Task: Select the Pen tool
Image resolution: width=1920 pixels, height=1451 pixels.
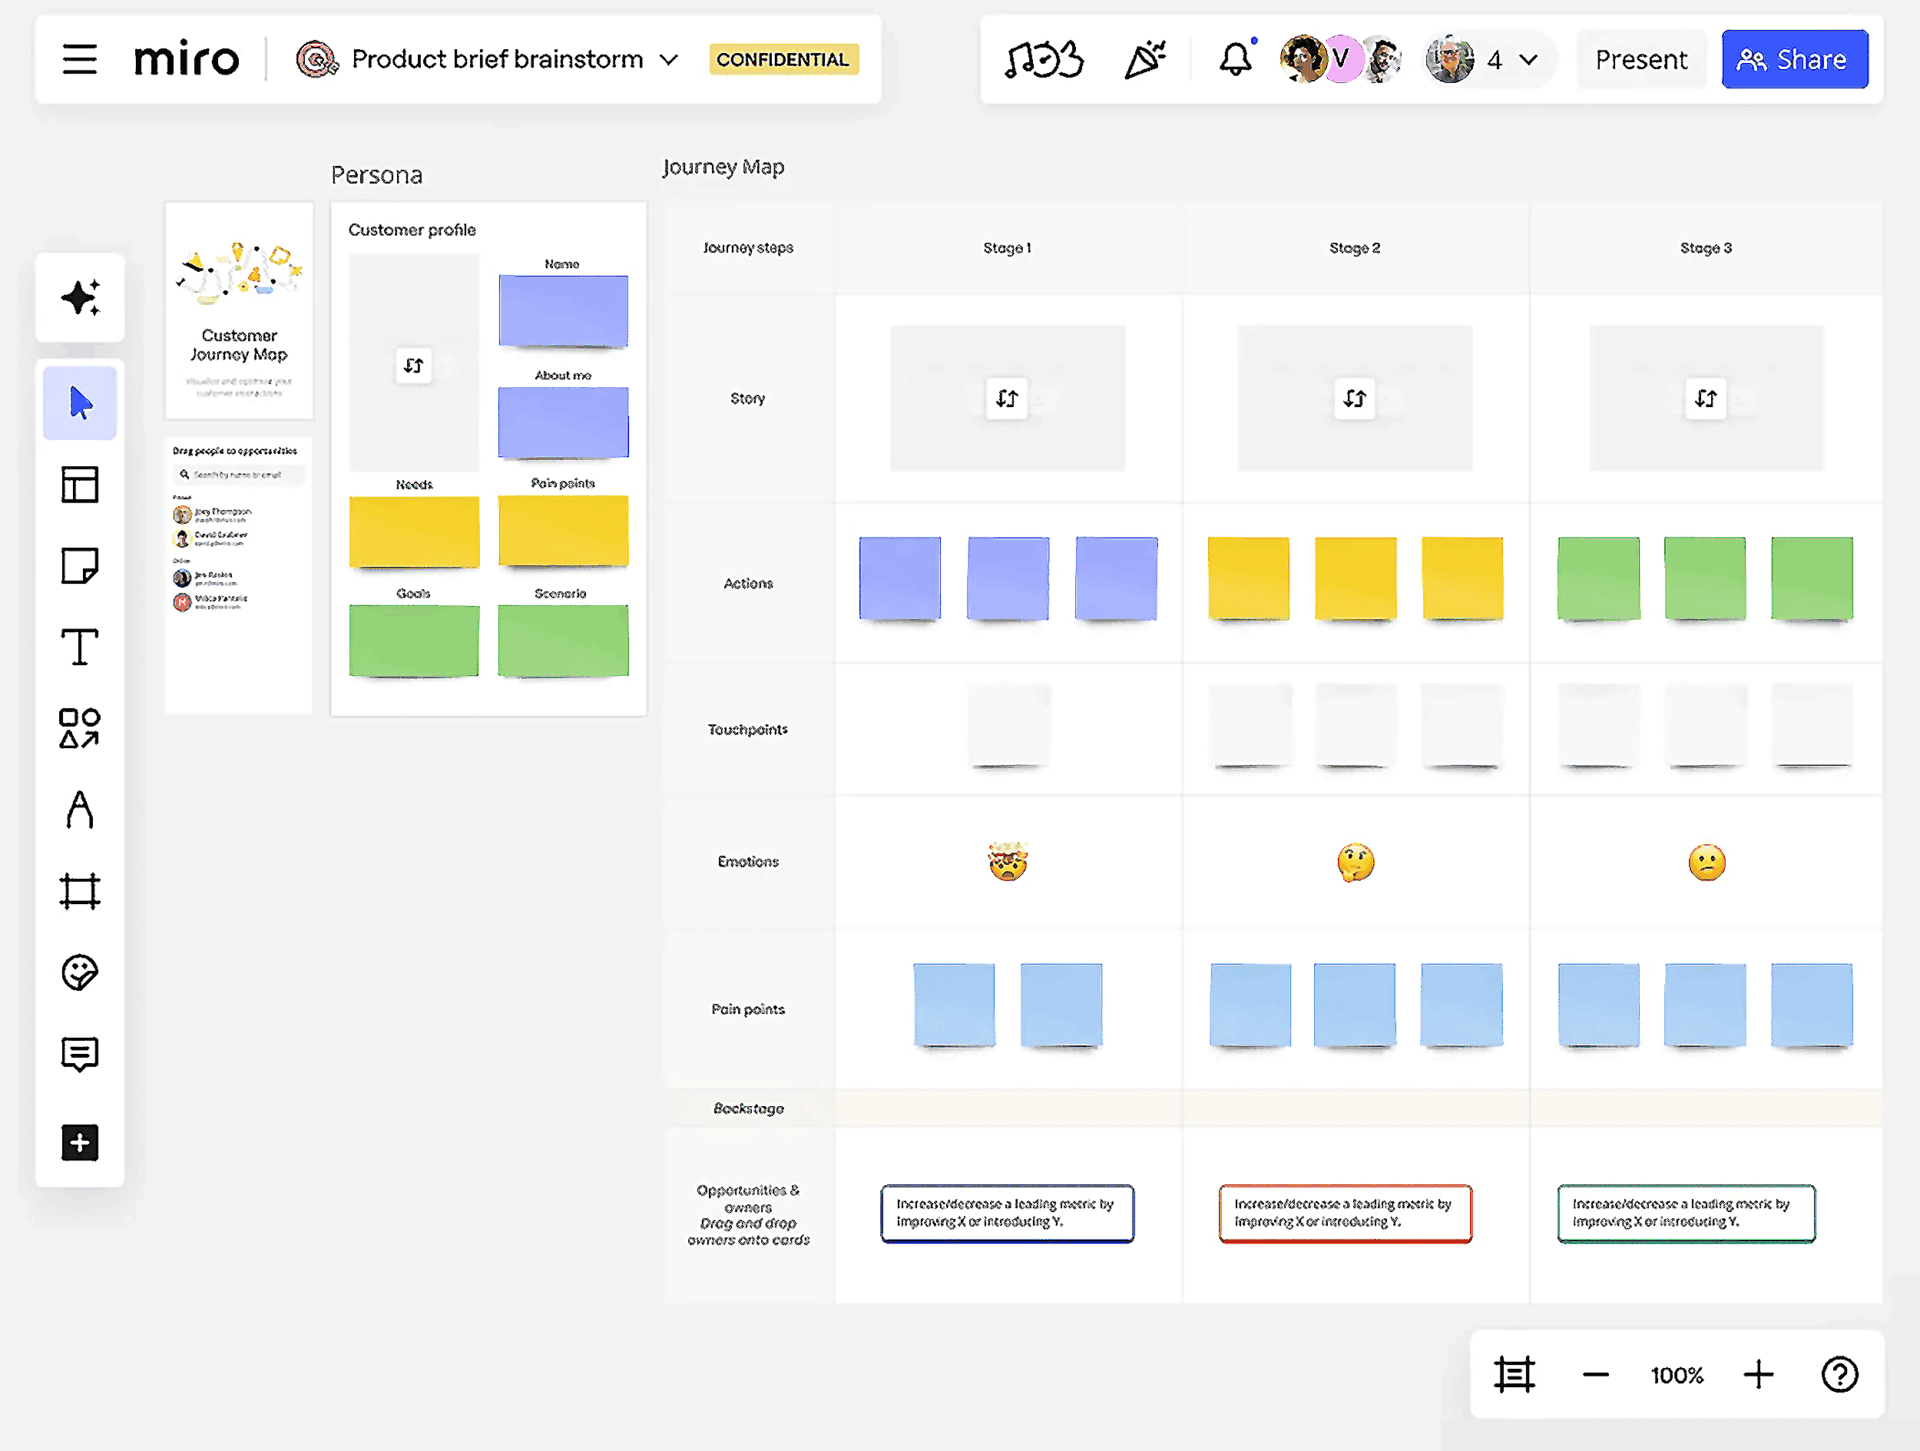Action: (x=80, y=809)
